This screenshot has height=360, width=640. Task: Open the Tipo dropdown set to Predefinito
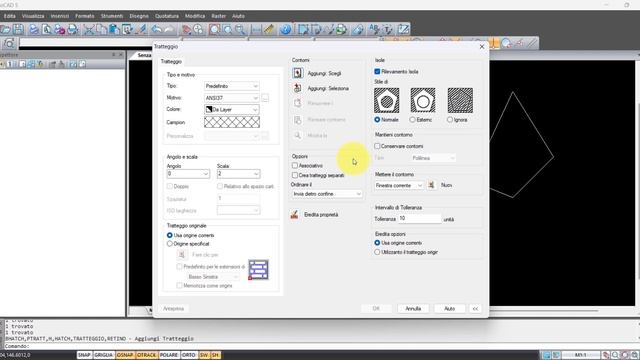(x=231, y=86)
